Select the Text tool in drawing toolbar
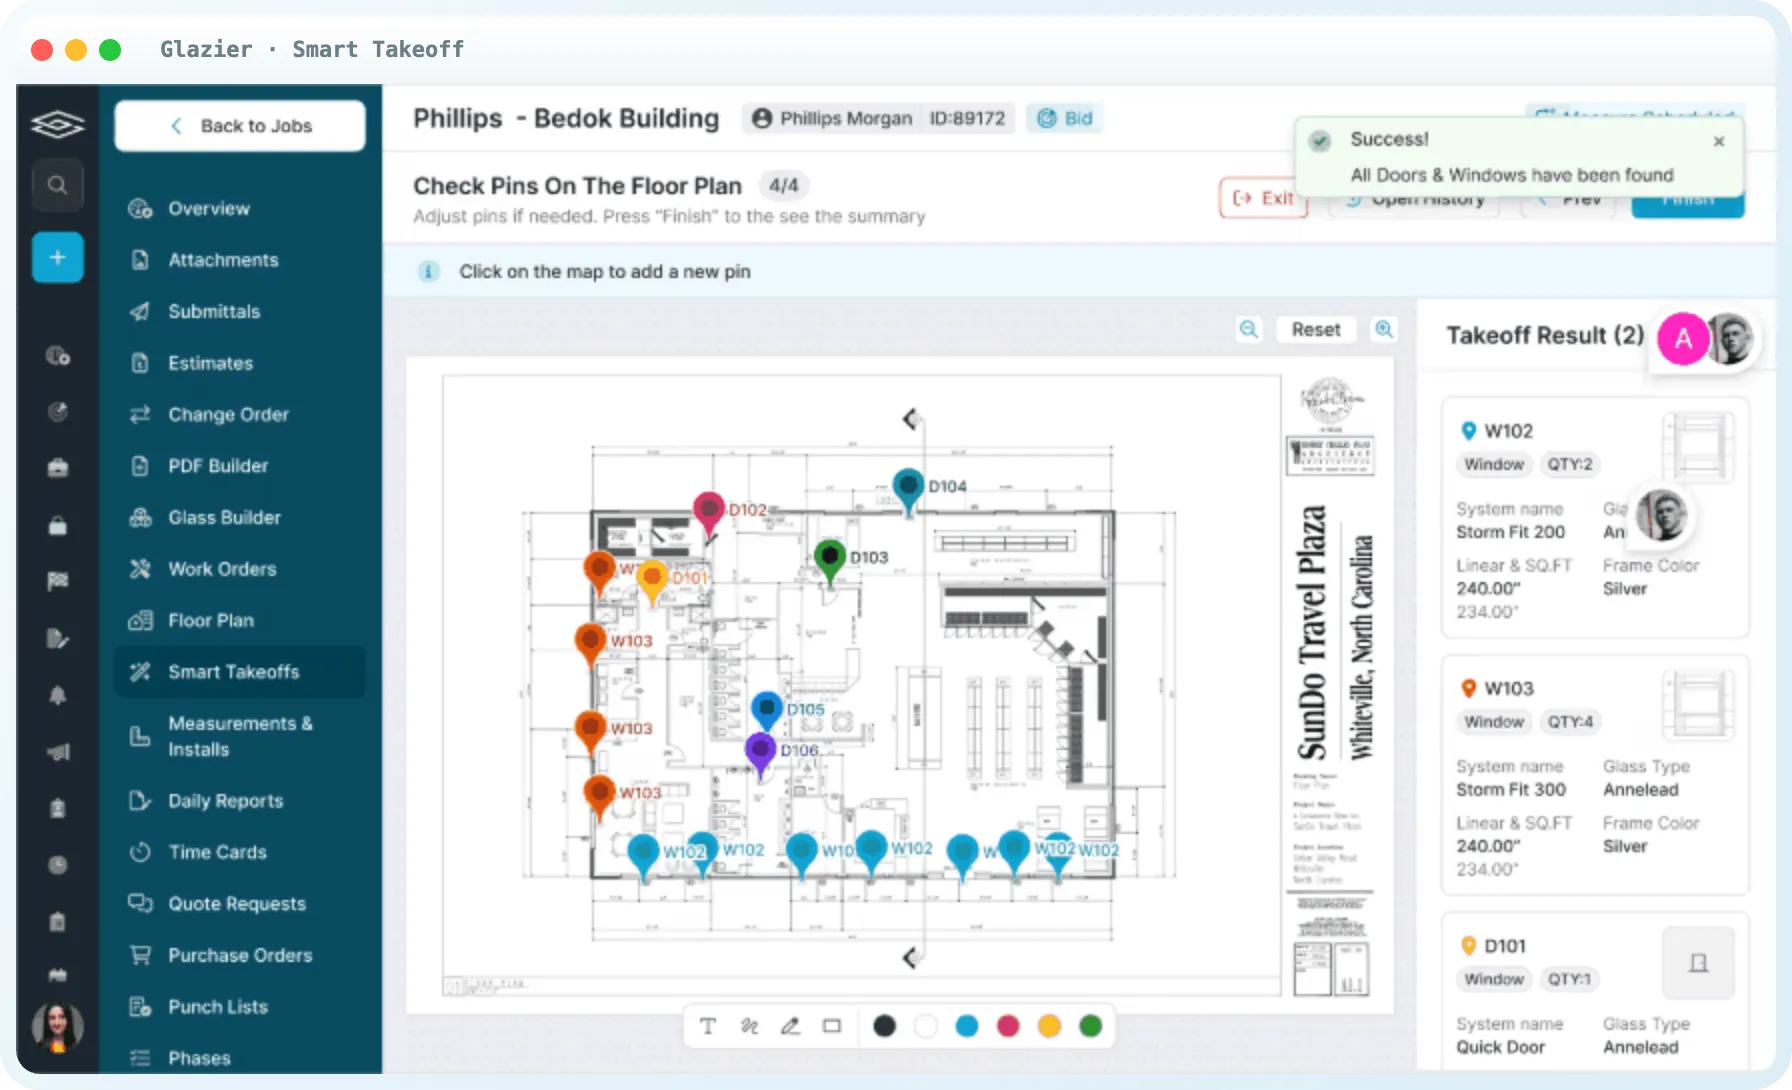This screenshot has width=1792, height=1090. coord(708,1026)
